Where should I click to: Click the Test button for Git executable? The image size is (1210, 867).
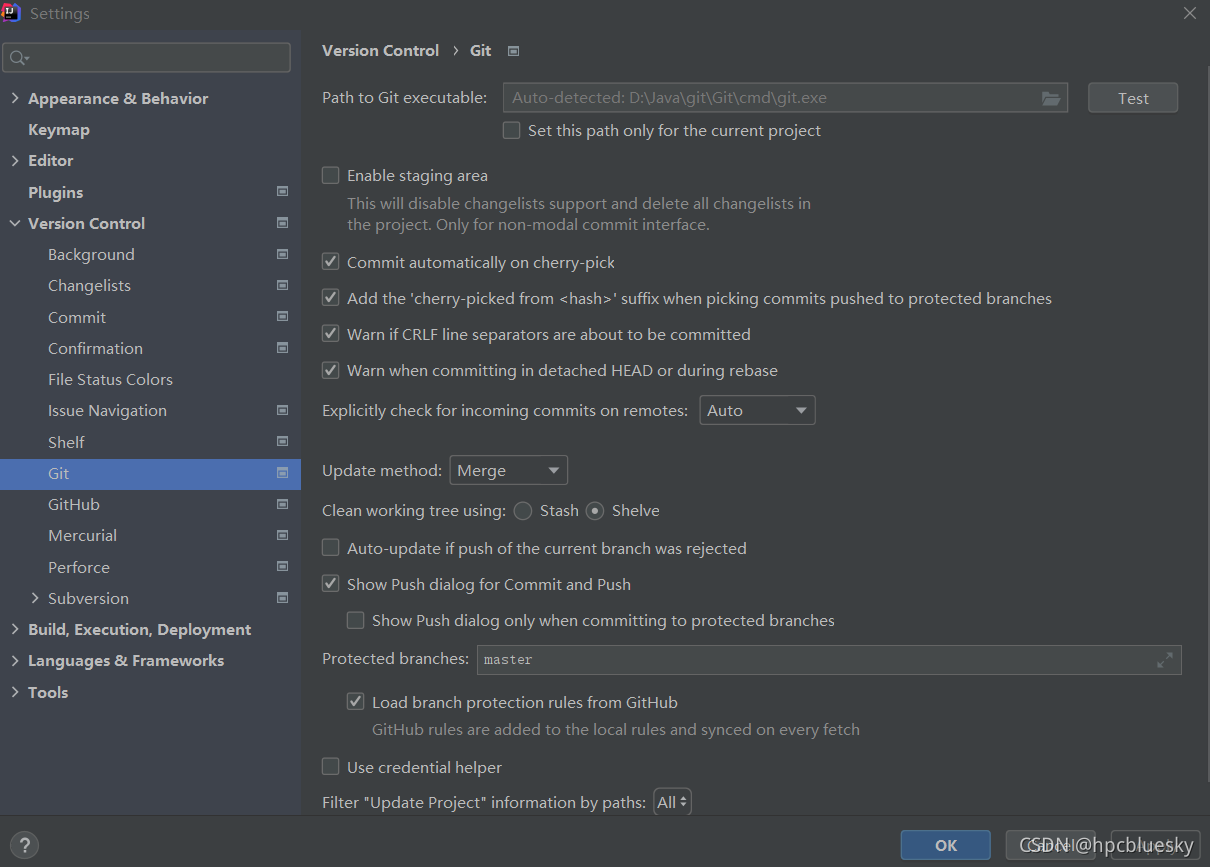(x=1133, y=98)
